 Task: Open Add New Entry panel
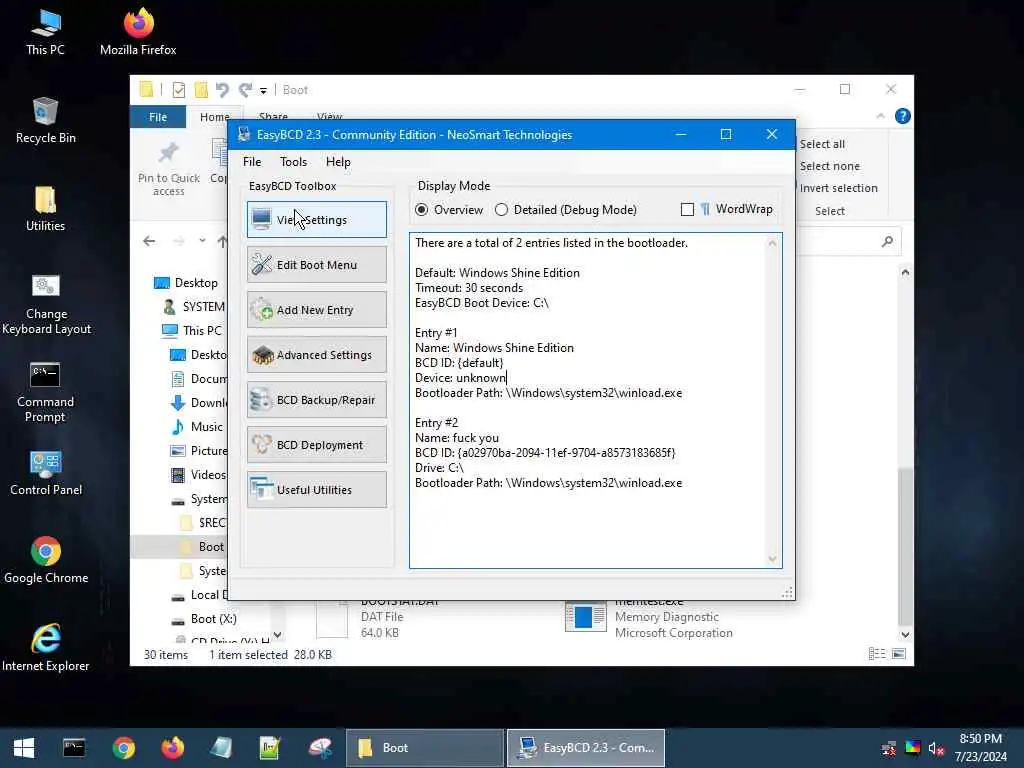coord(317,310)
